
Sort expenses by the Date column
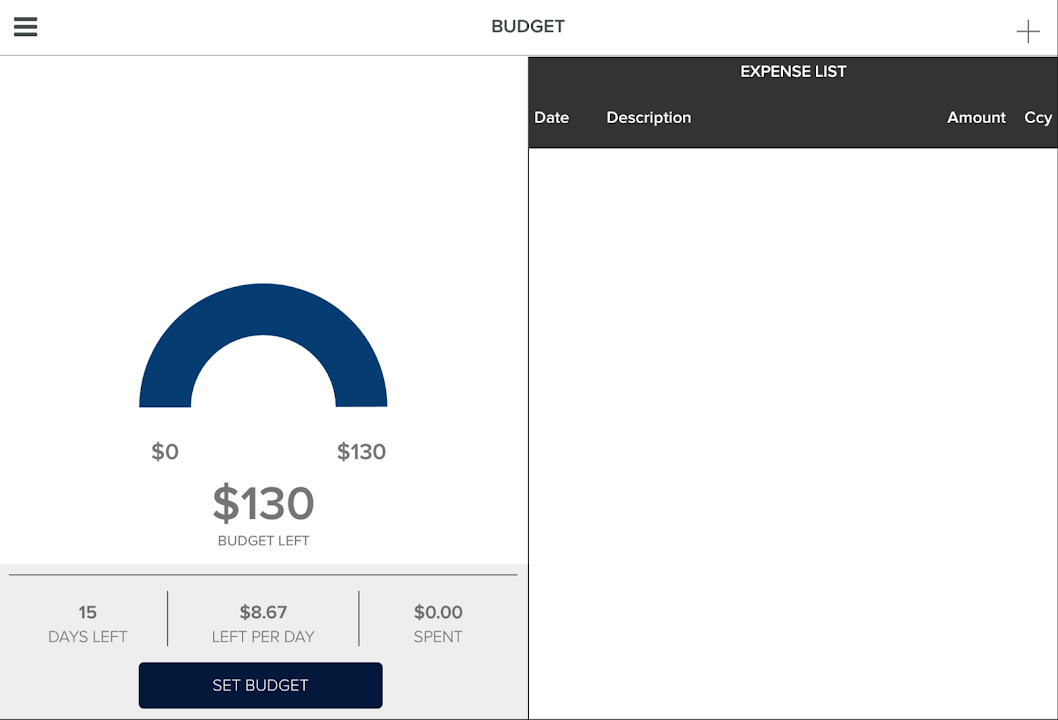(551, 118)
